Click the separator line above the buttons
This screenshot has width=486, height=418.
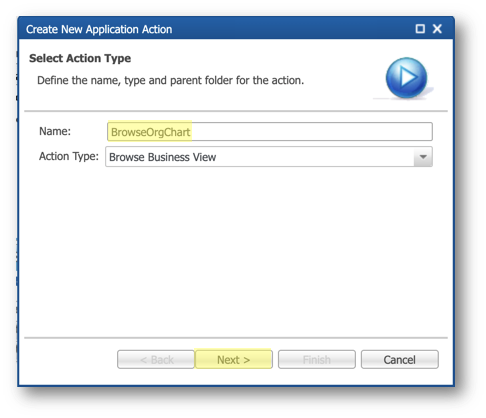[236, 338]
